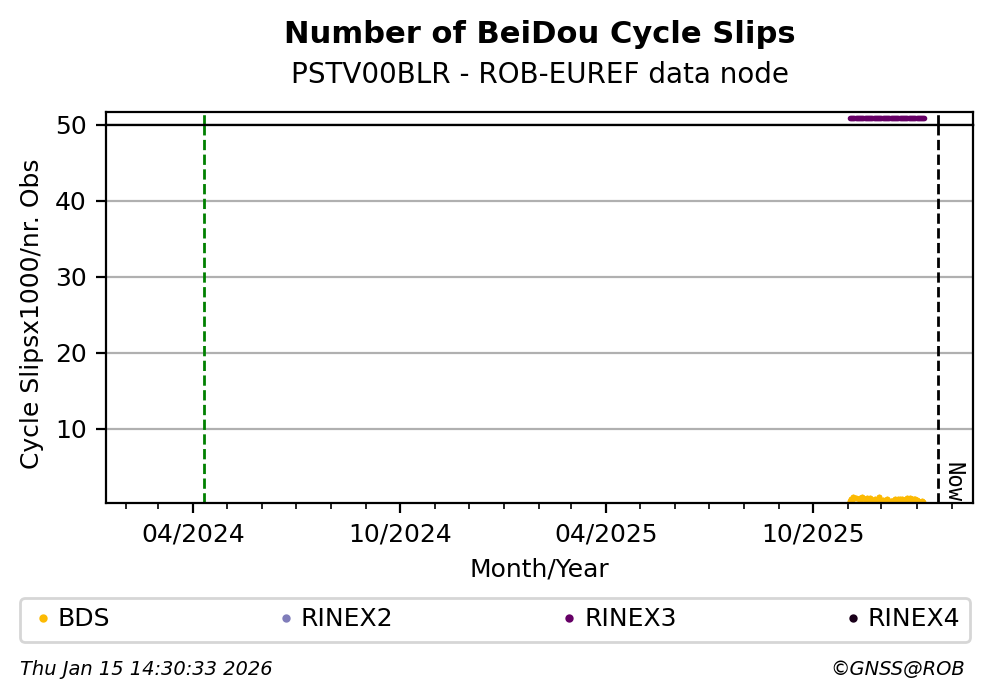The width and height of the screenshot is (993, 699).
Task: Select the RINEX2 legend label
Action: 346,619
